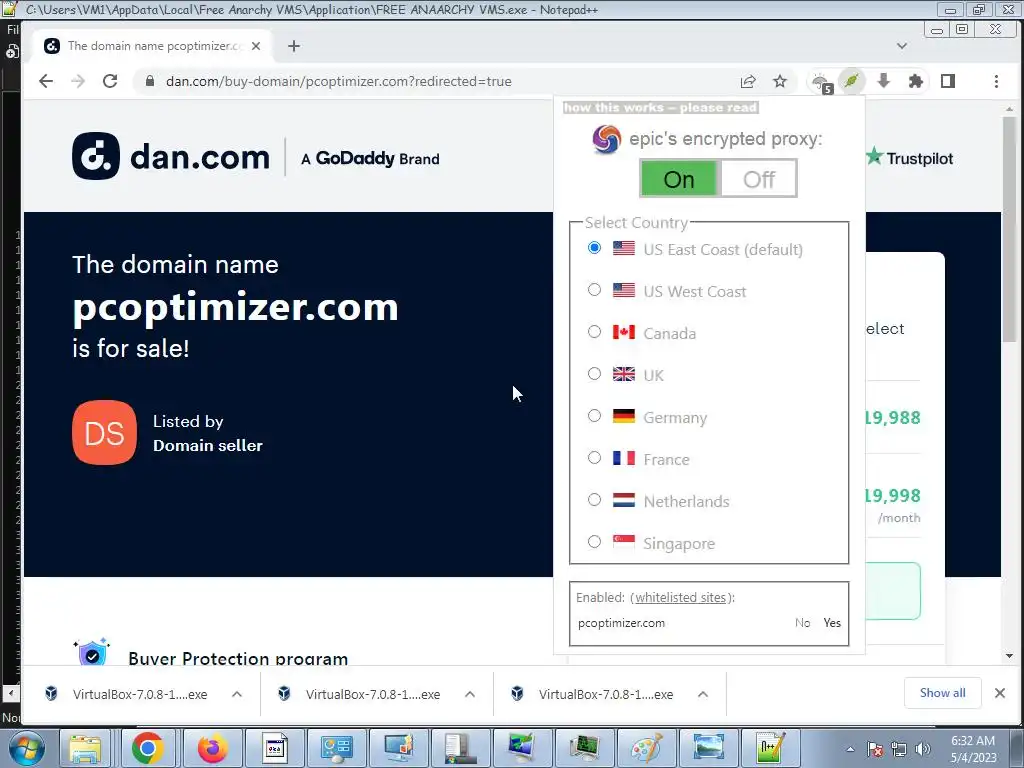Click the browser forward arrow
The height and width of the screenshot is (768, 1024).
tap(78, 81)
